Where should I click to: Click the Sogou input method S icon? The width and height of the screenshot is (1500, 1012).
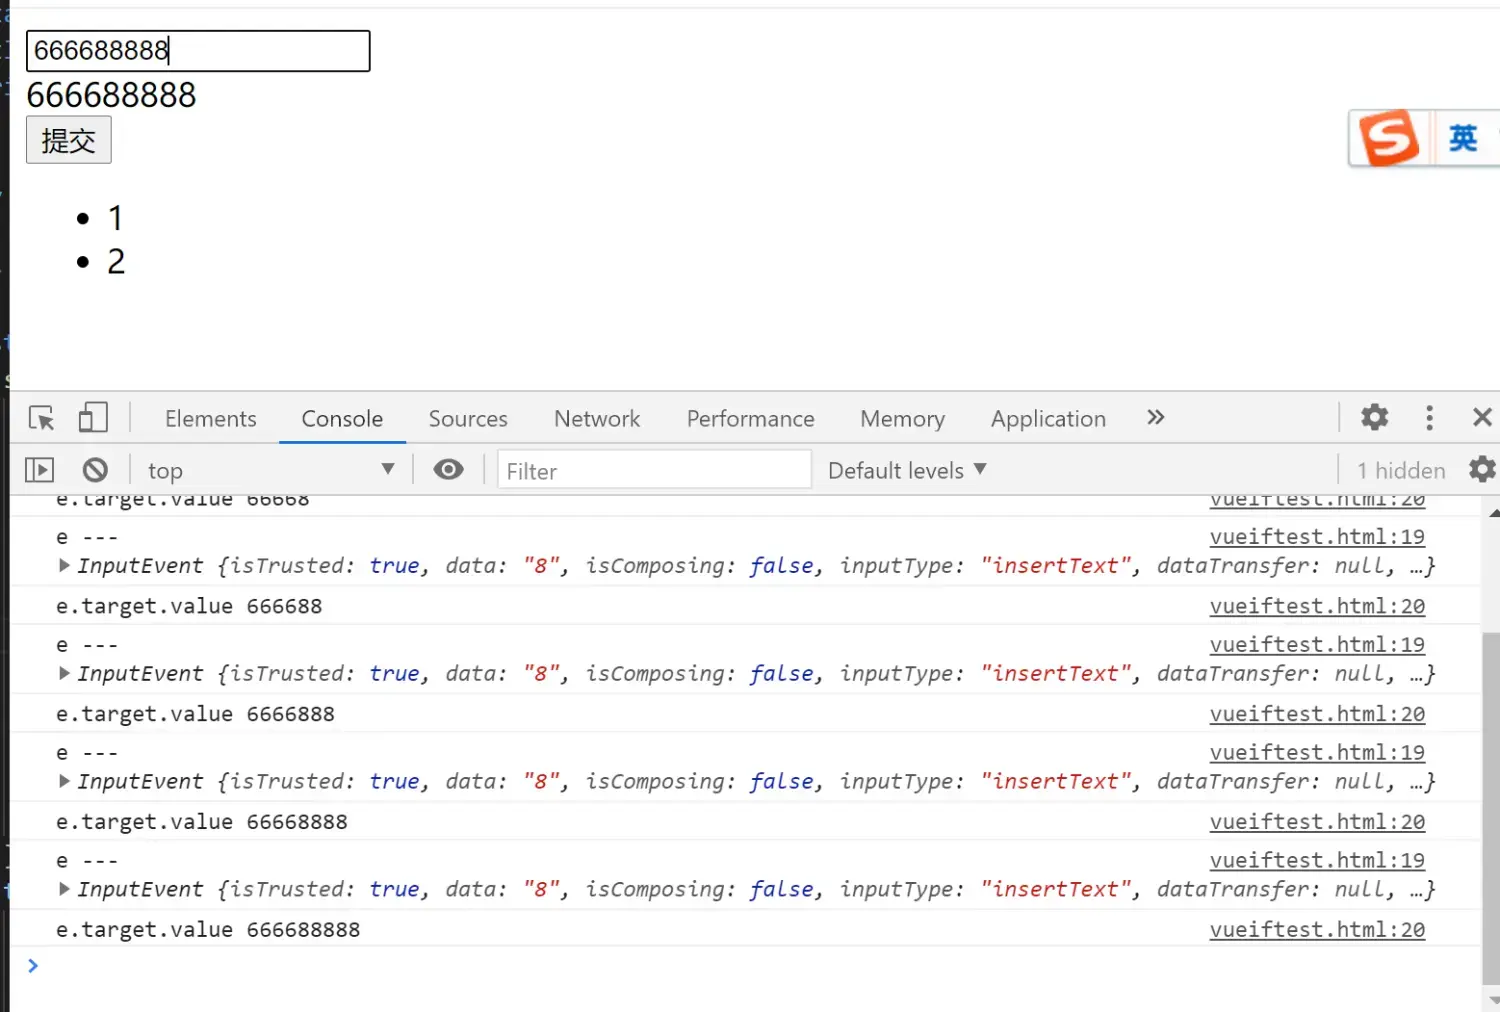[1390, 138]
